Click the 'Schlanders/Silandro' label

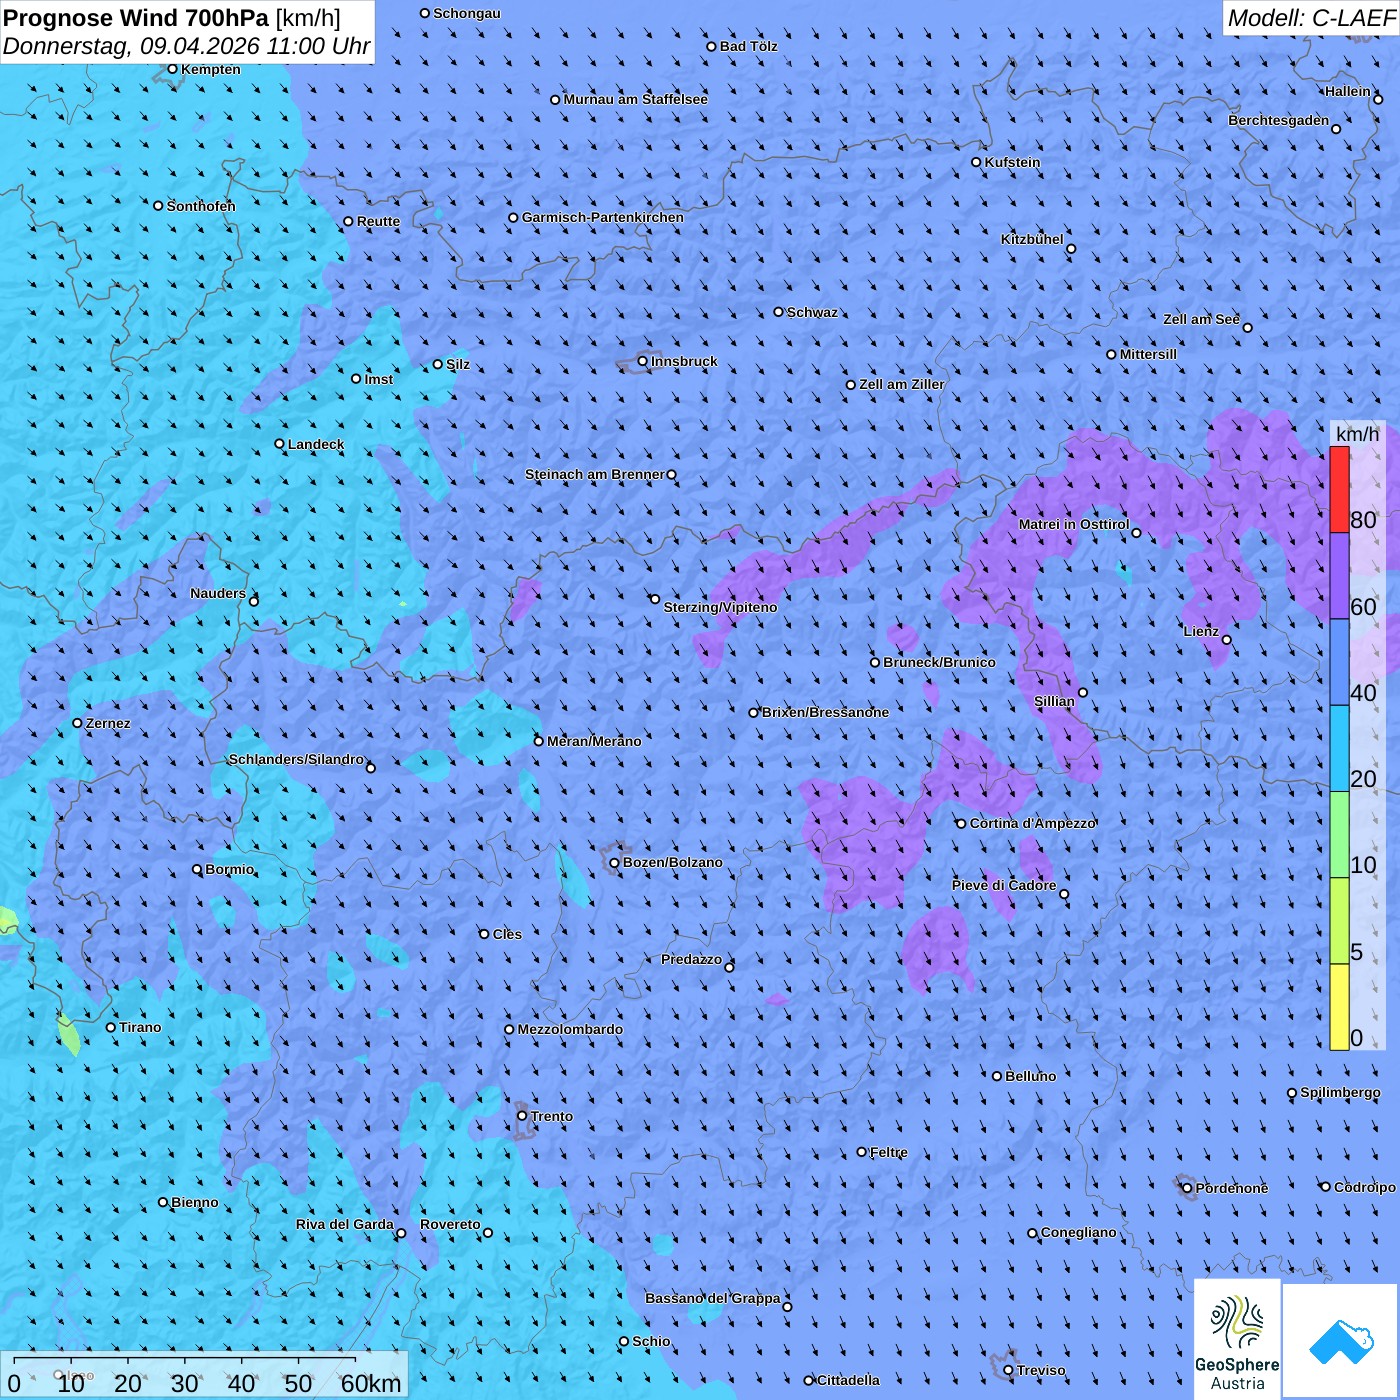click(x=296, y=759)
